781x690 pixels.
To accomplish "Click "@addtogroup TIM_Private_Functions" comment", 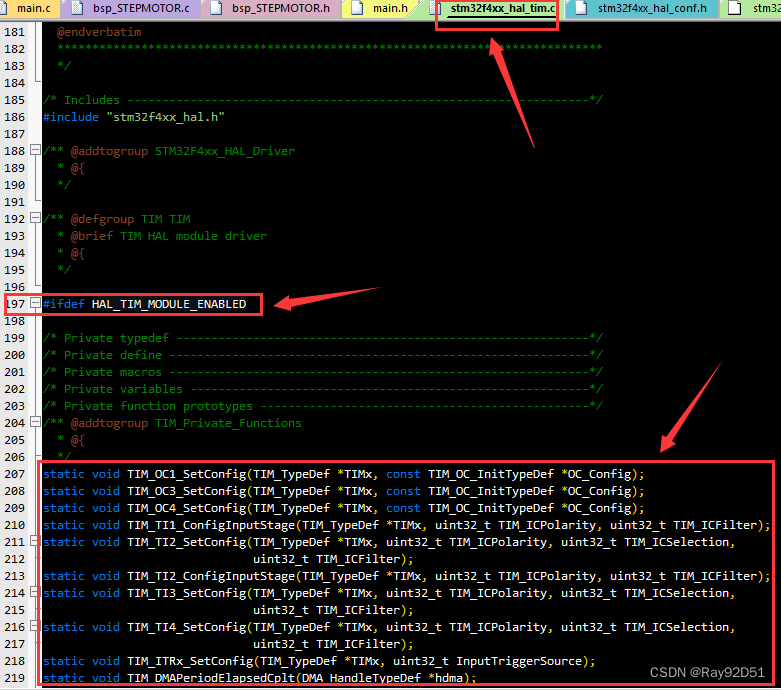I will [186, 423].
